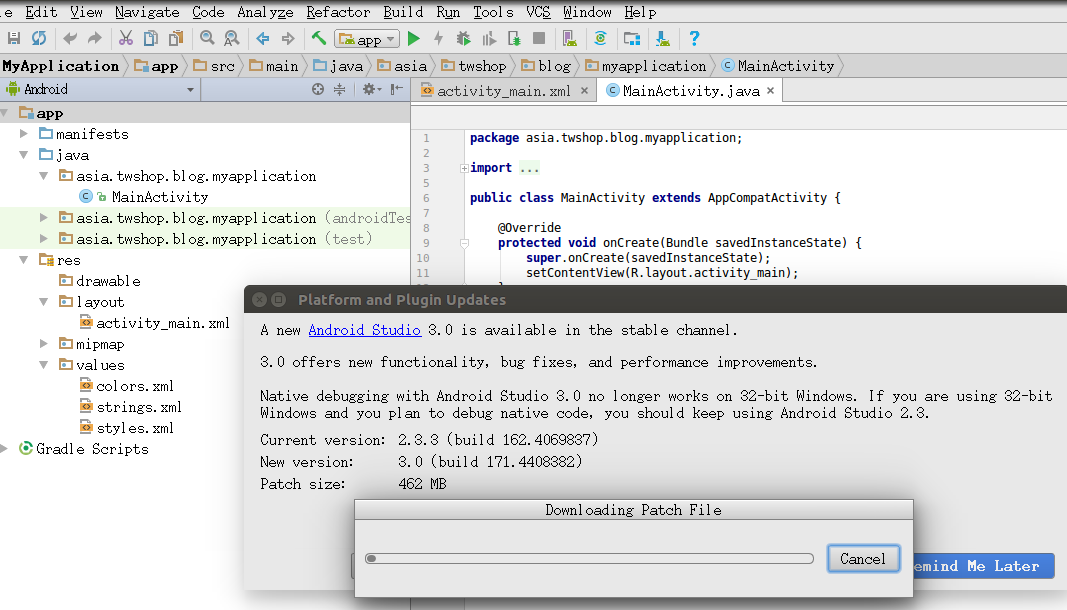Click the Copy icon in toolbar
The image size is (1067, 610).
[x=150, y=39]
